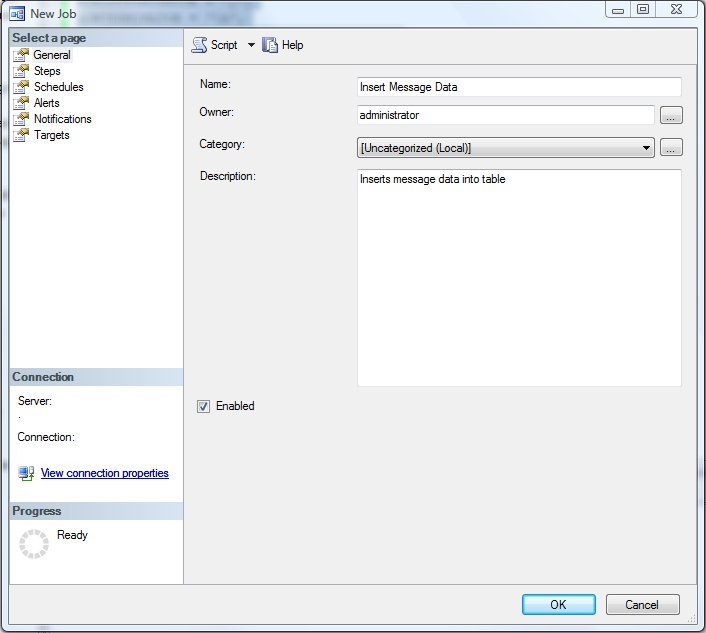This screenshot has height=633, width=706.
Task: Click the General page icon
Action: pyautogui.click(x=21, y=55)
